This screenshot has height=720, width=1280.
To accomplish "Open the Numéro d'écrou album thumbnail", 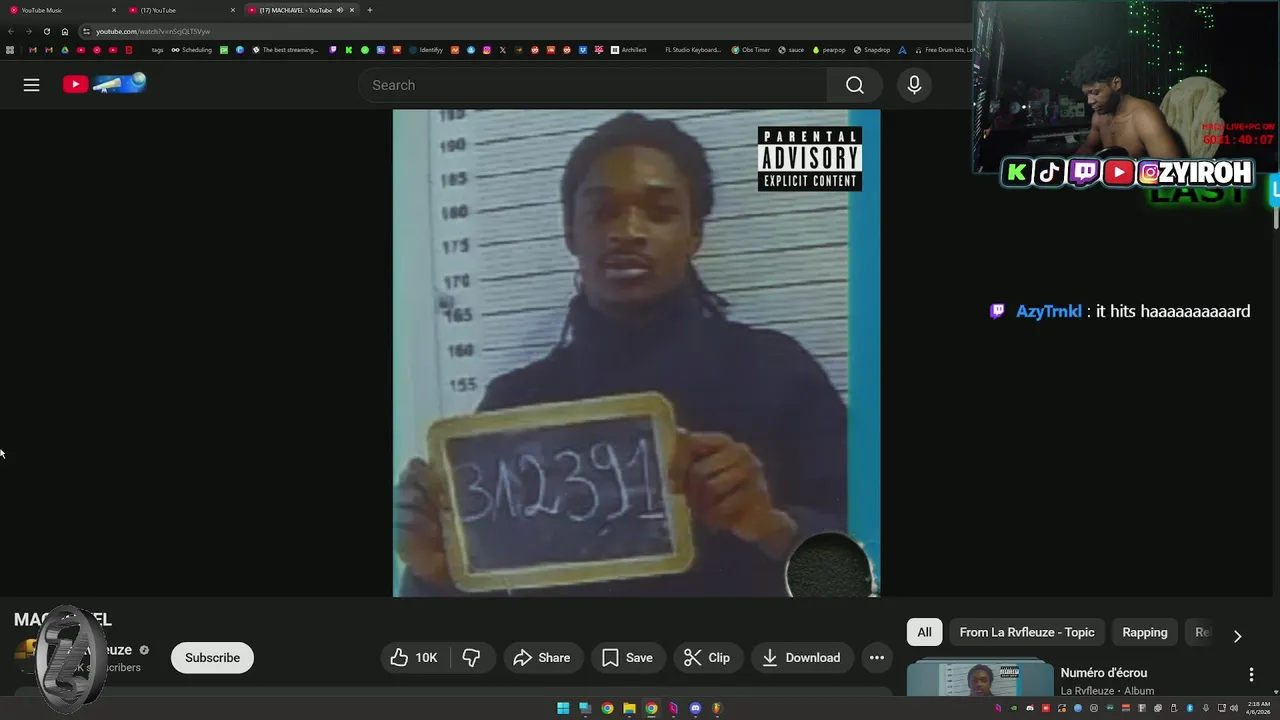I will [980, 678].
